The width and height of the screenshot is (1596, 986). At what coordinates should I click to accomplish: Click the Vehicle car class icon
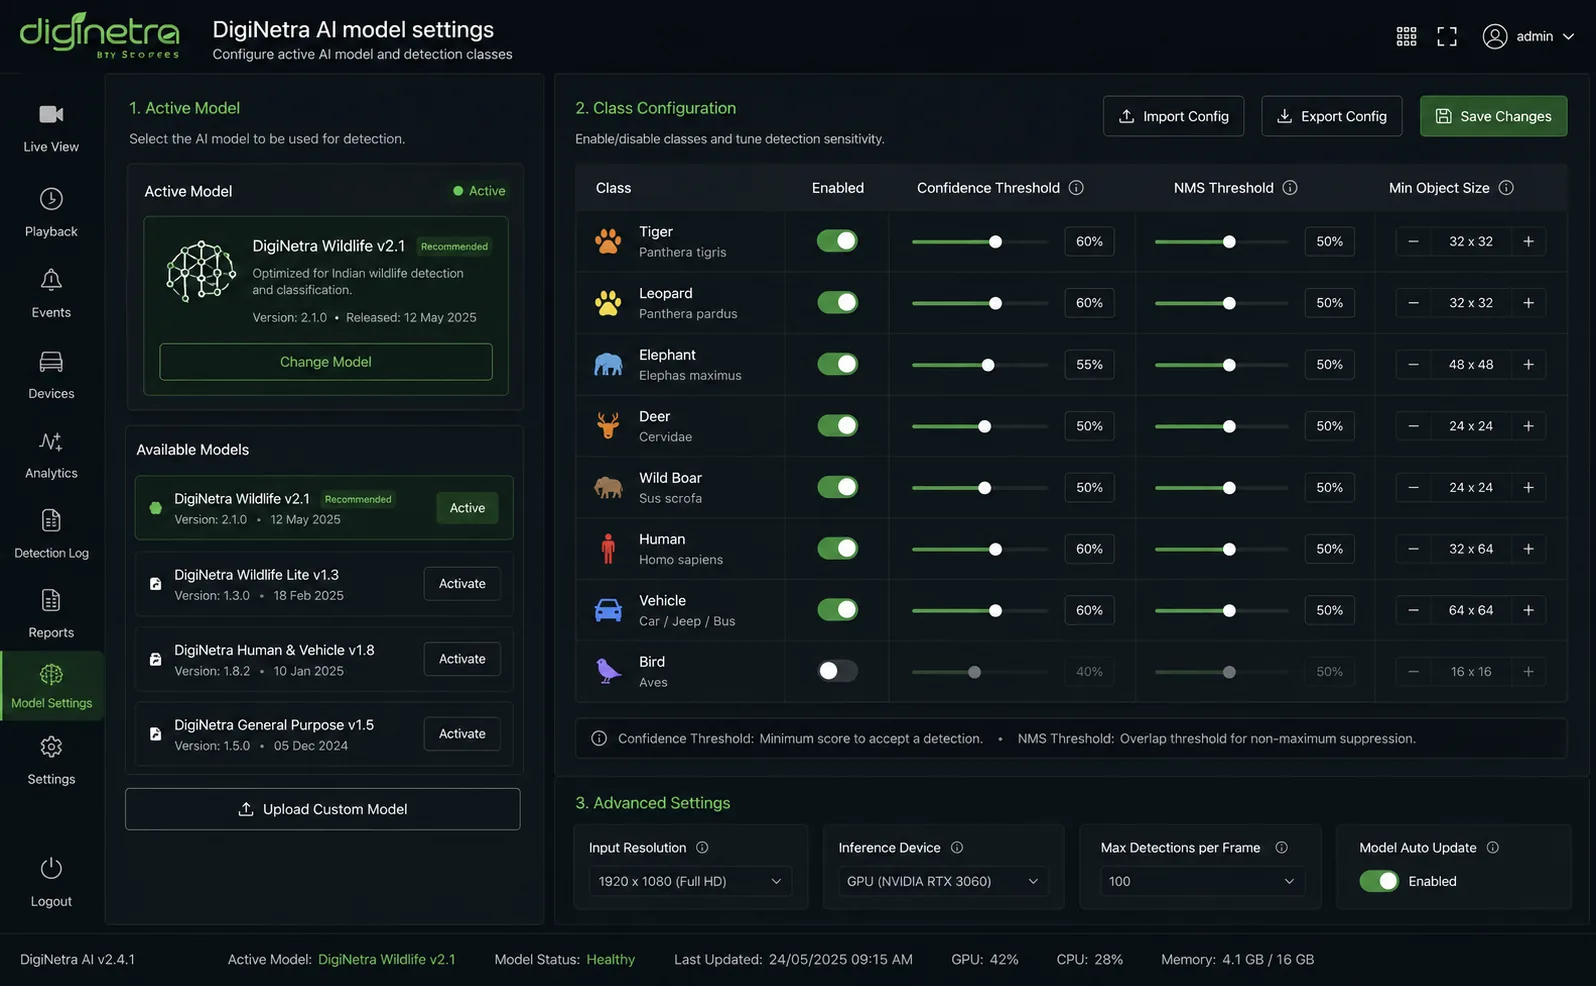point(608,610)
